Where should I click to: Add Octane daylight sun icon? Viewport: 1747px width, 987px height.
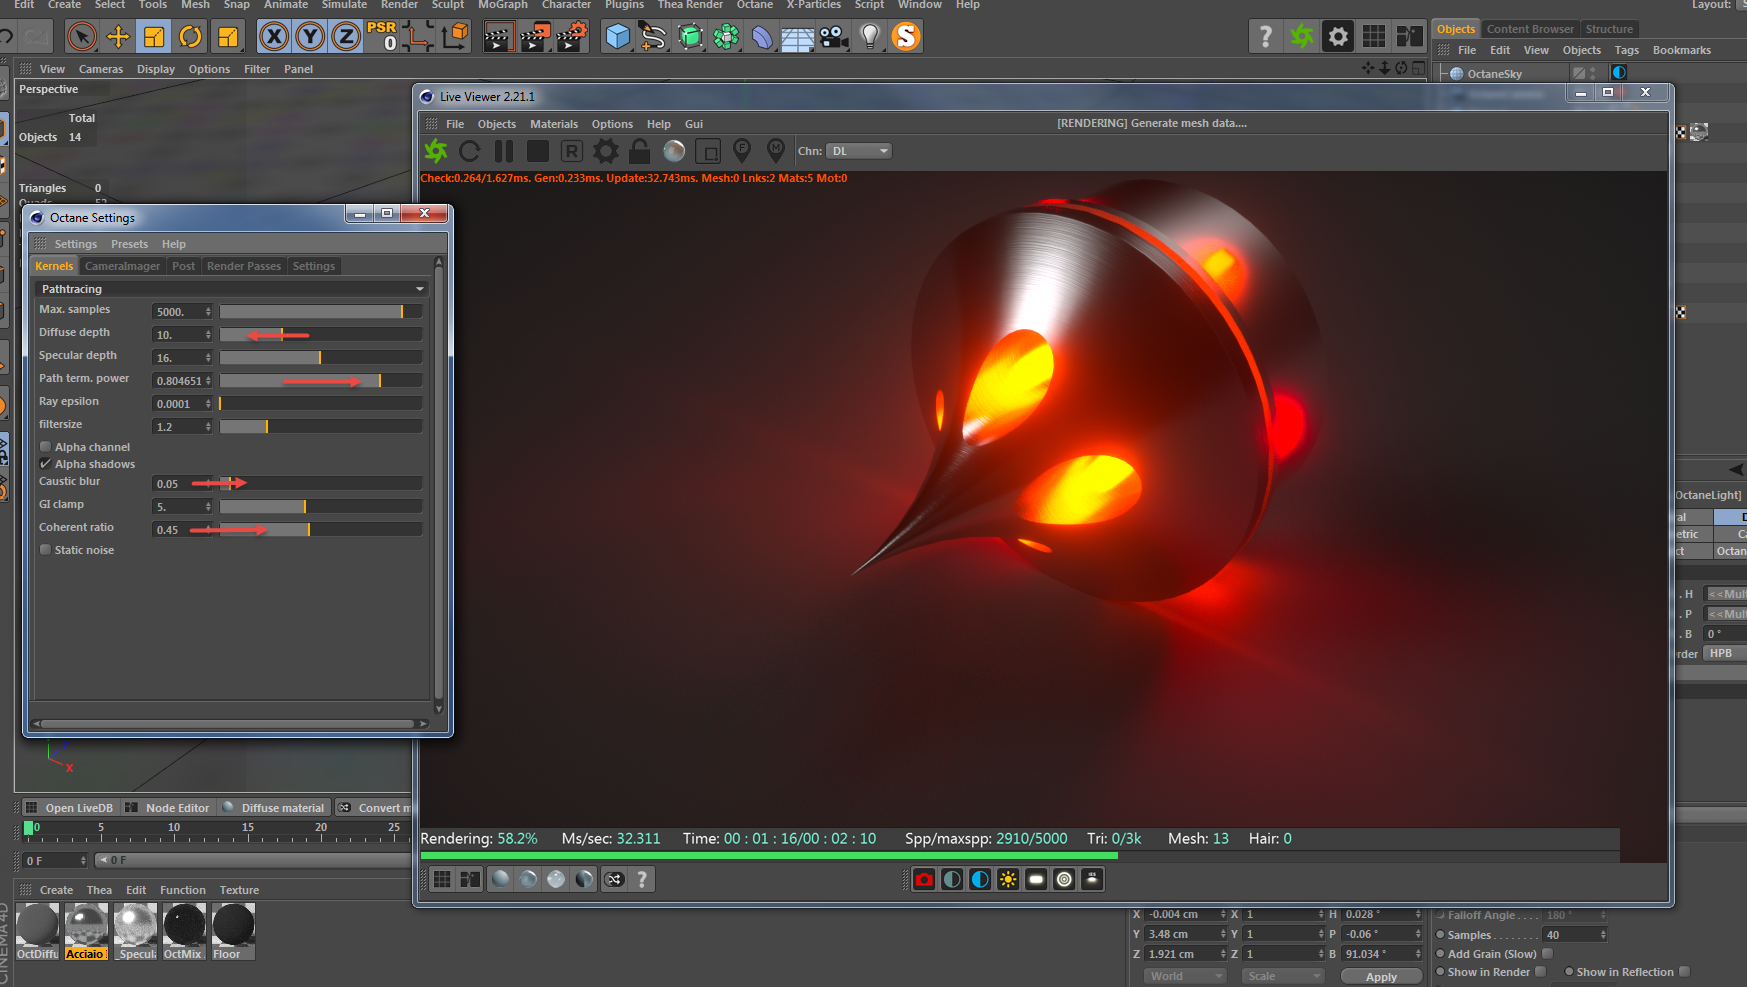pos(1008,879)
